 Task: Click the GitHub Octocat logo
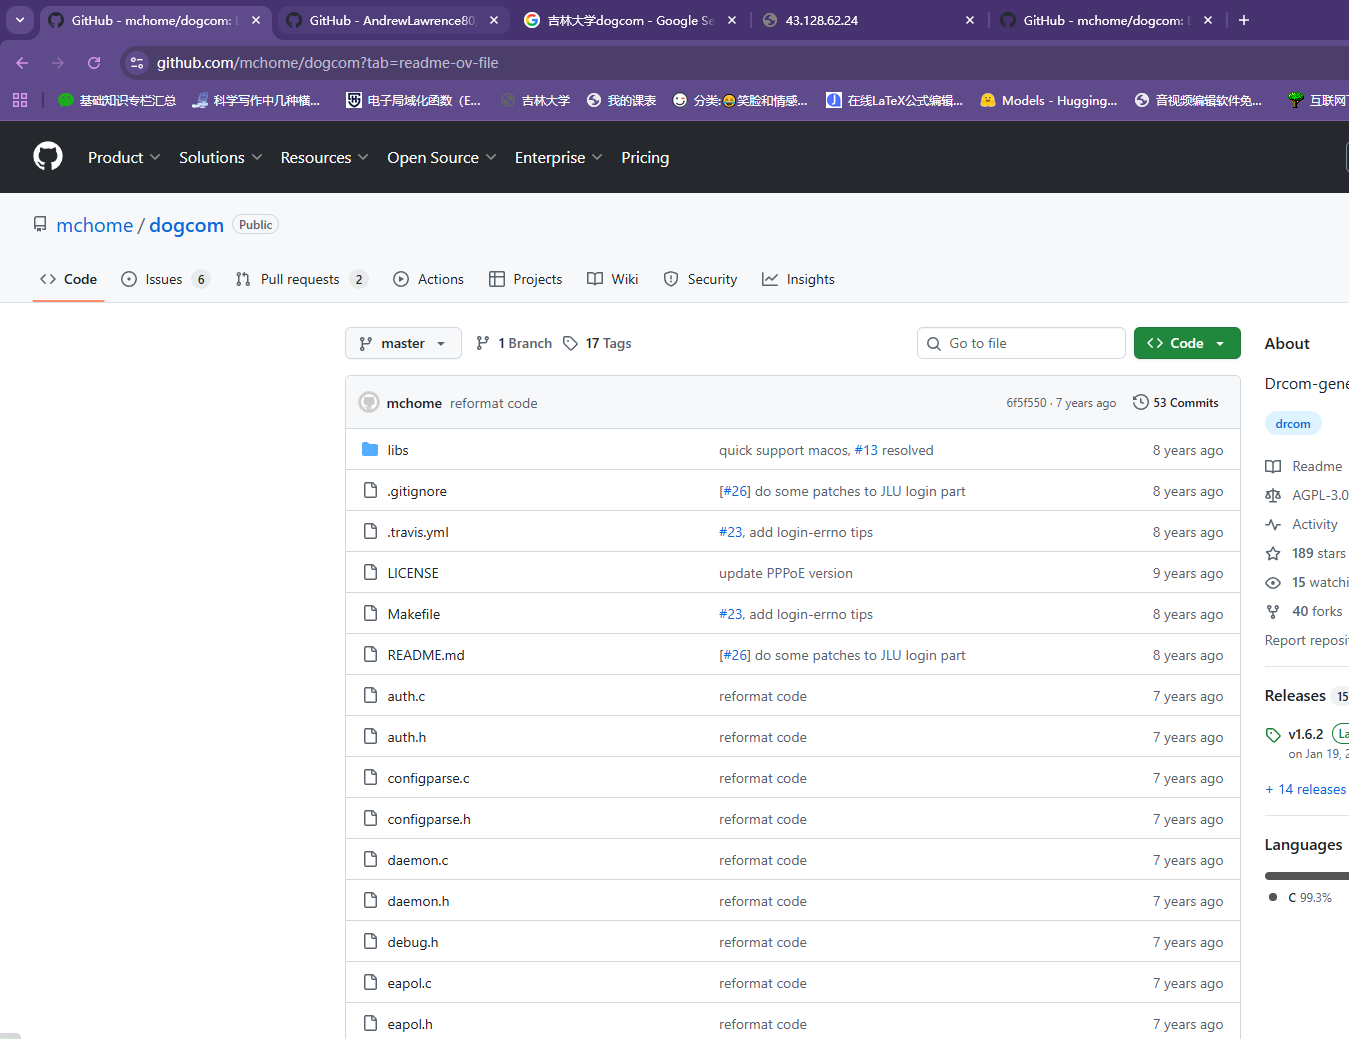point(48,157)
